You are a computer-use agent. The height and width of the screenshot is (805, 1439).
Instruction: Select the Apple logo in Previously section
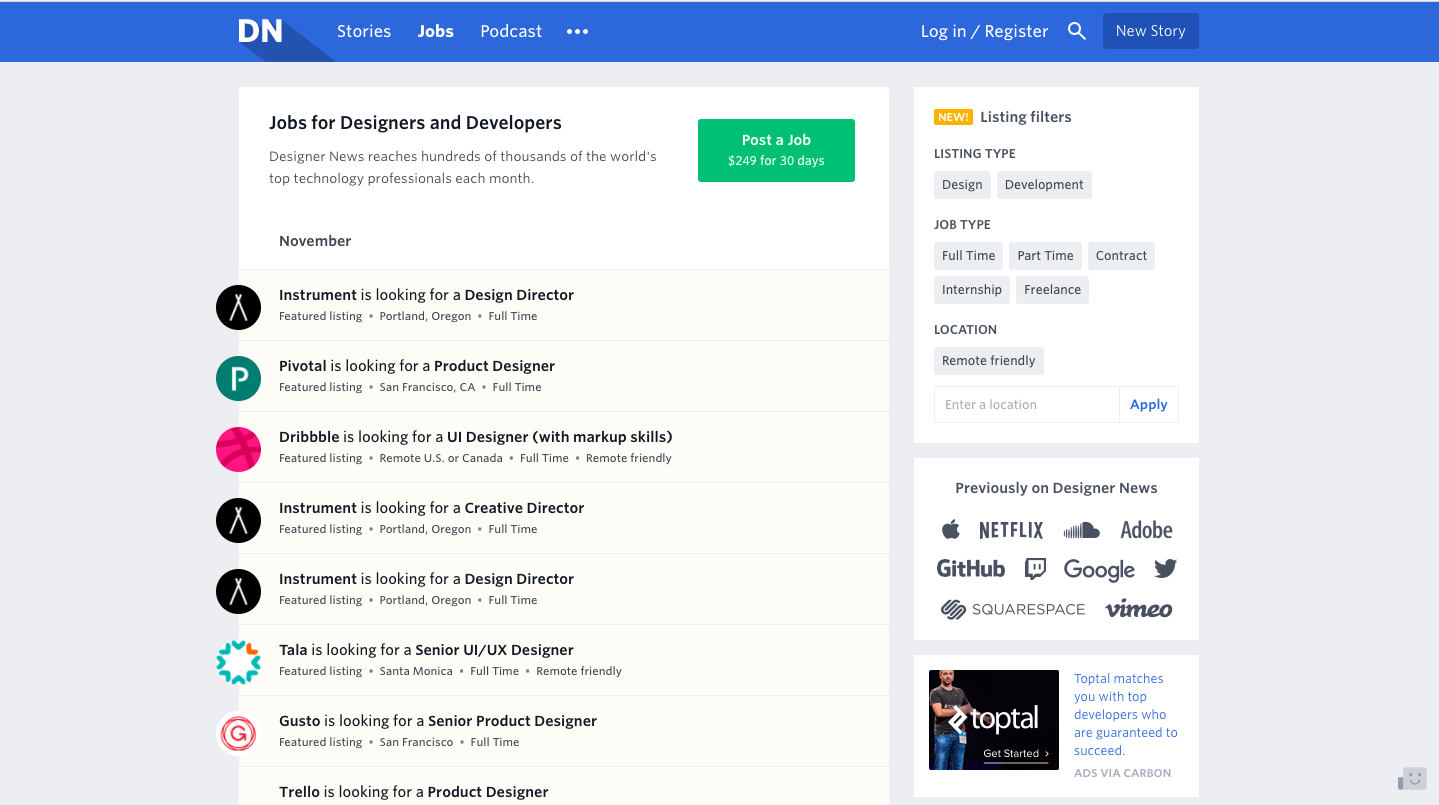tap(951, 529)
